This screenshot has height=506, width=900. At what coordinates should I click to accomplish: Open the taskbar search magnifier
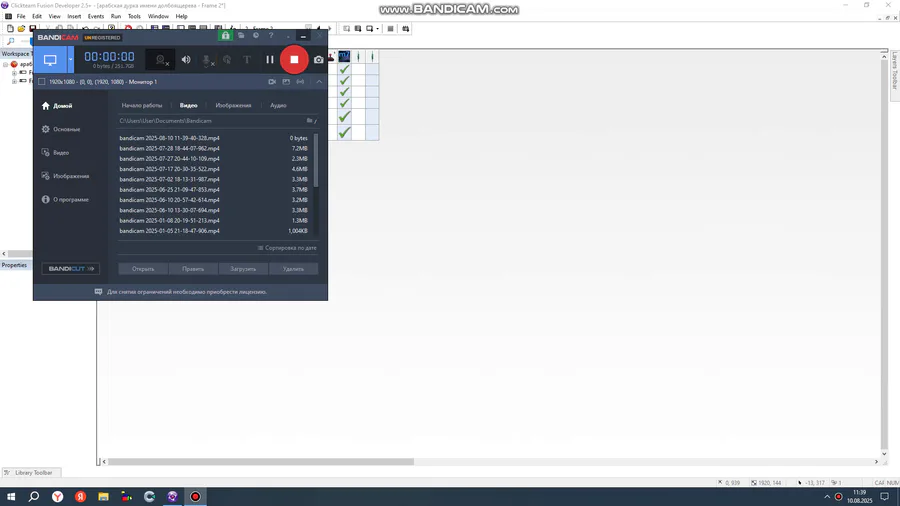tap(34, 497)
